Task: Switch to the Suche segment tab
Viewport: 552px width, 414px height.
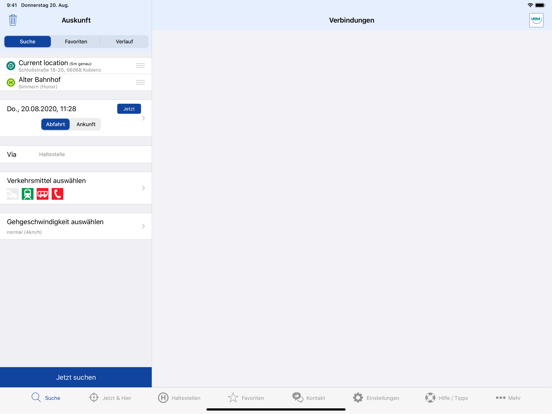Action: click(27, 42)
